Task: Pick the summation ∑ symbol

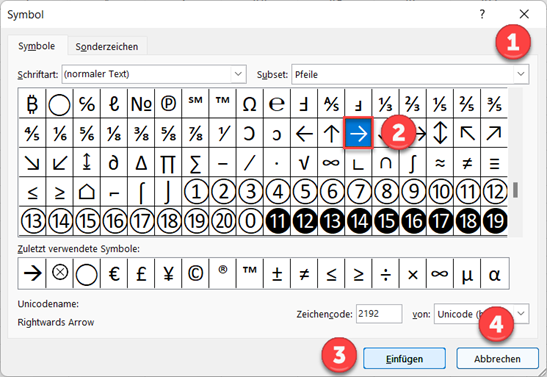Action: click(195, 163)
